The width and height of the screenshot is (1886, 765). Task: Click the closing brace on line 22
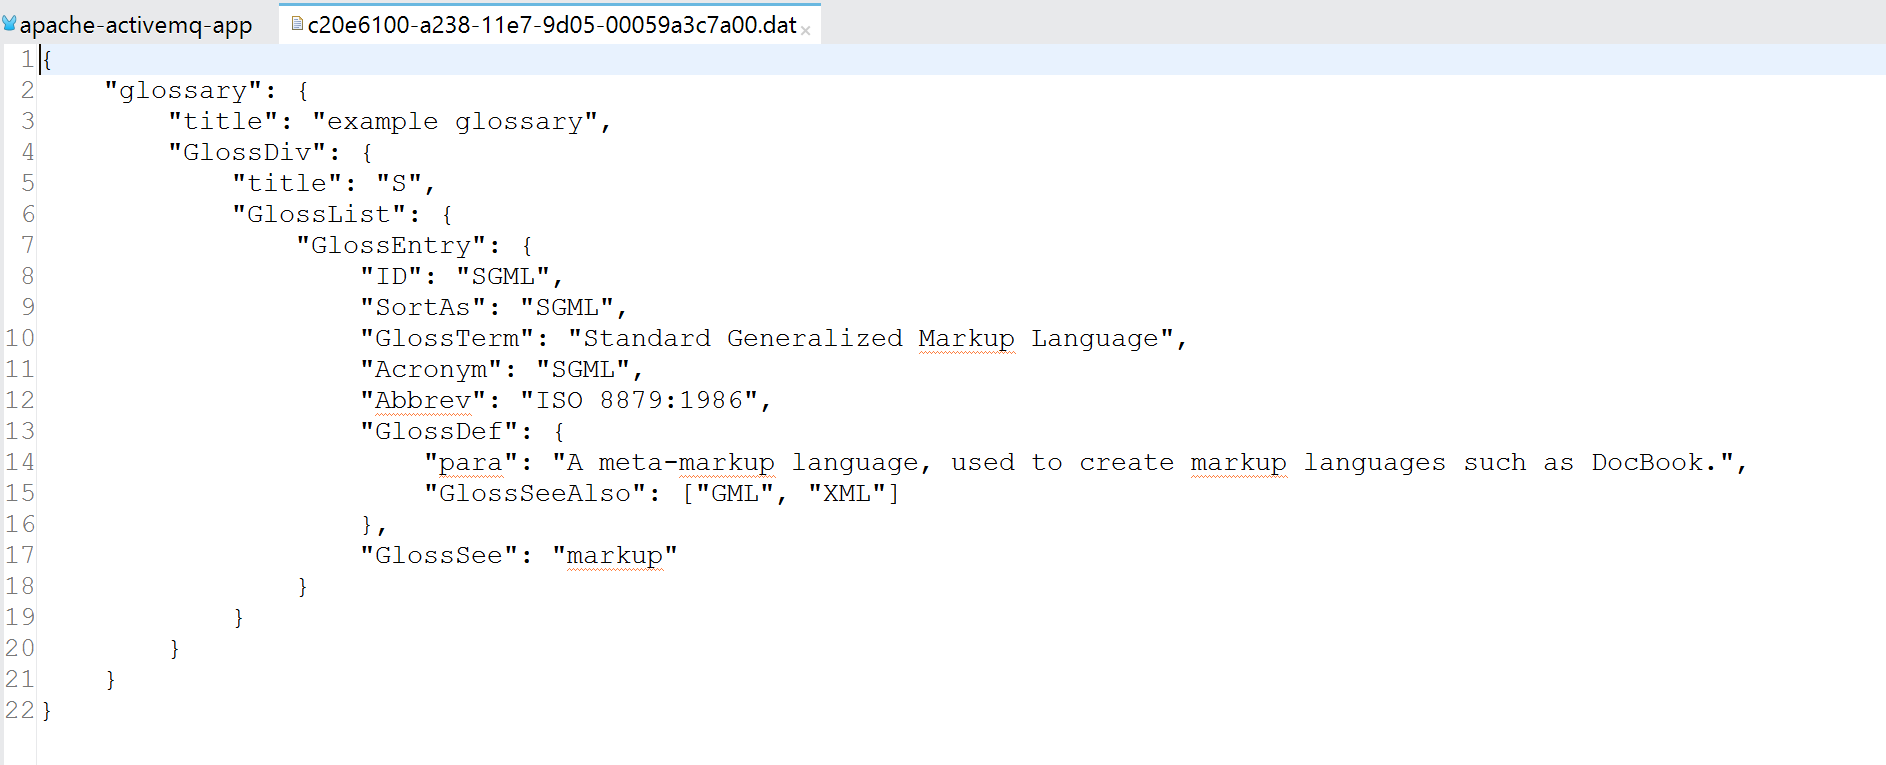point(47,711)
